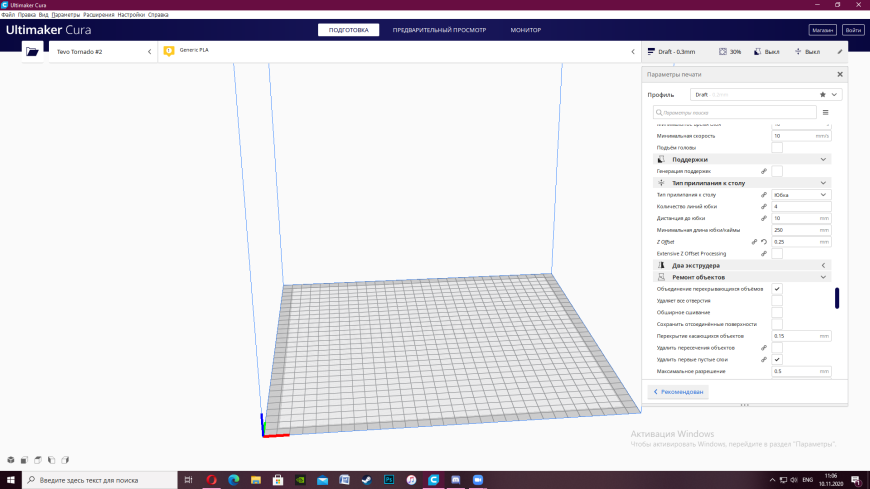The width and height of the screenshot is (870, 489).
Task: Click the adhesion Выкл icon in summary bar
Action: (x=798, y=52)
